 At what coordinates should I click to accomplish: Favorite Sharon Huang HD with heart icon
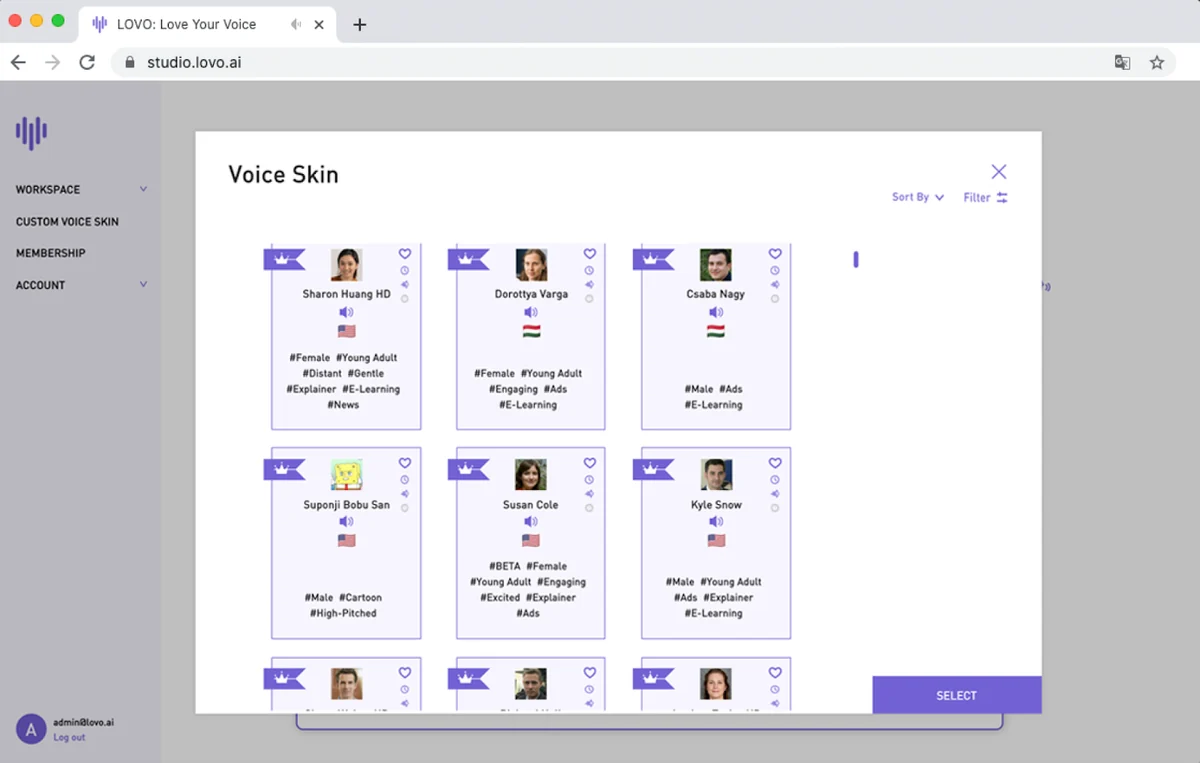click(x=405, y=254)
